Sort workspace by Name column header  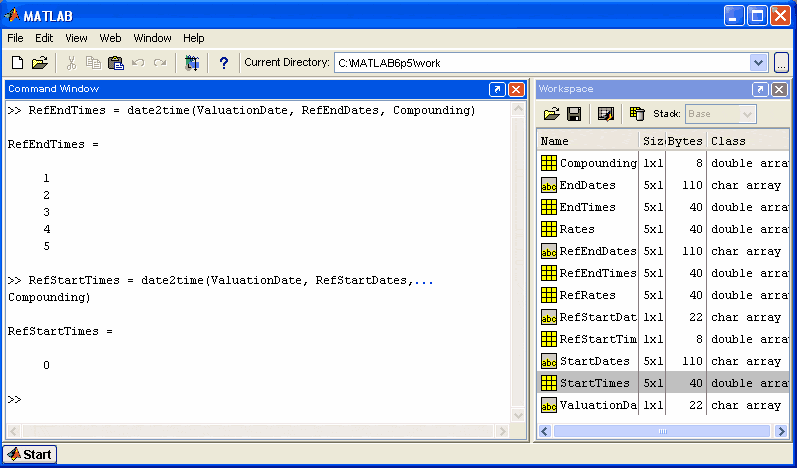(x=588, y=141)
